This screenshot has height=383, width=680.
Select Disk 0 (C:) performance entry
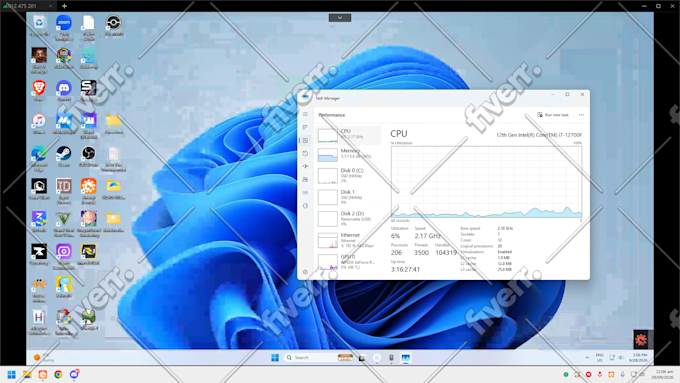(348, 176)
